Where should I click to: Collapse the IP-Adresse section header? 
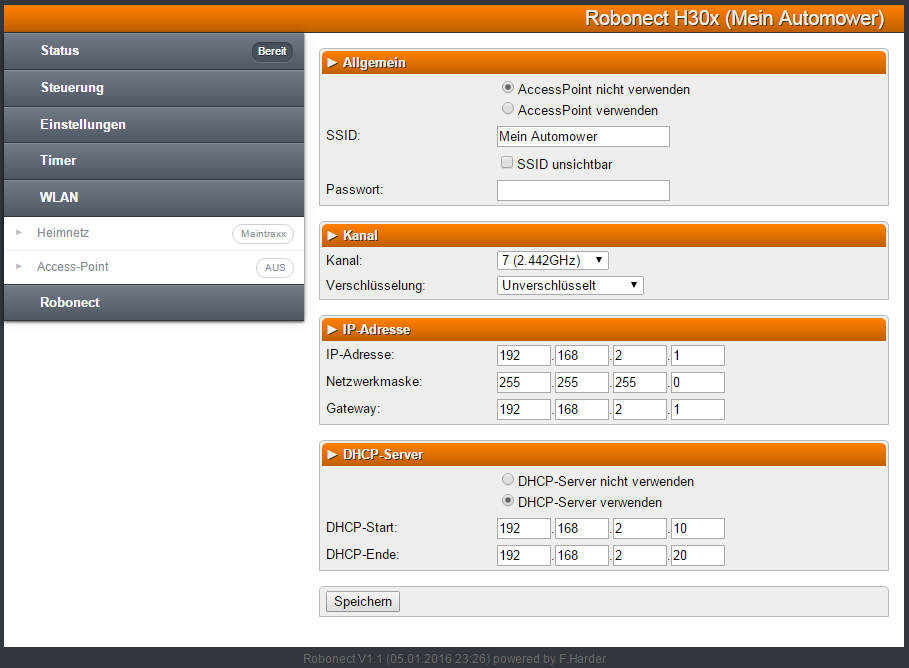[x=603, y=329]
